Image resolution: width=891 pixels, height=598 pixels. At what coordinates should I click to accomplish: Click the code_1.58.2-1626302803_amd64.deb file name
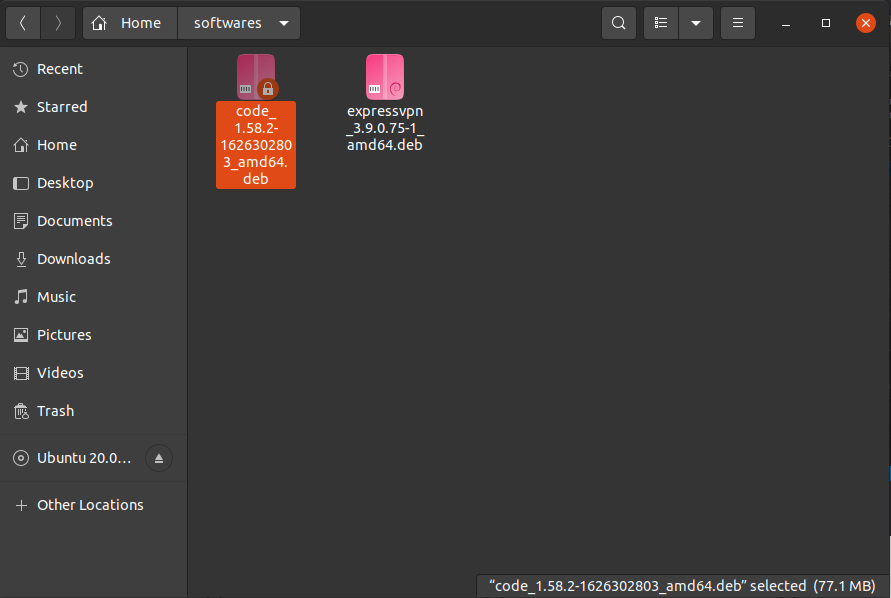pos(256,145)
